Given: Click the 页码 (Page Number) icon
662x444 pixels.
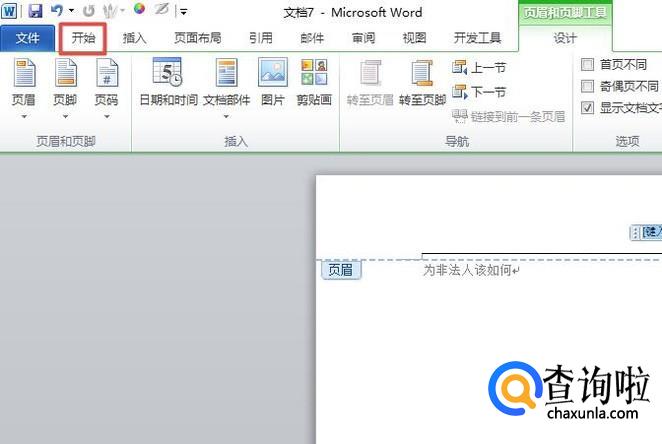Looking at the screenshot, I should [106, 73].
